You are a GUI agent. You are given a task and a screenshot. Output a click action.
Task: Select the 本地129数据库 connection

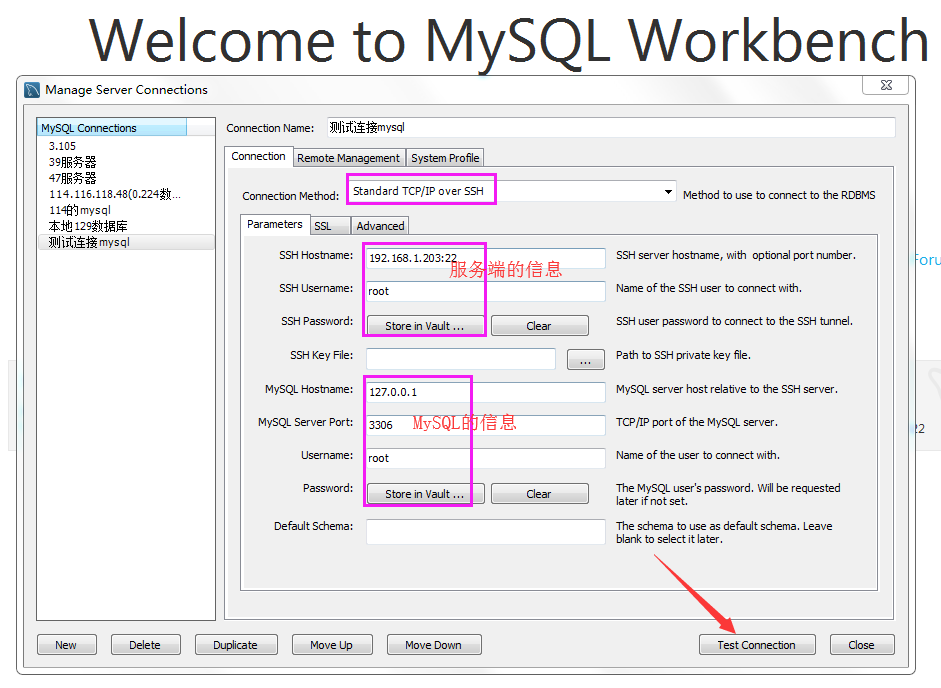pyautogui.click(x=126, y=226)
